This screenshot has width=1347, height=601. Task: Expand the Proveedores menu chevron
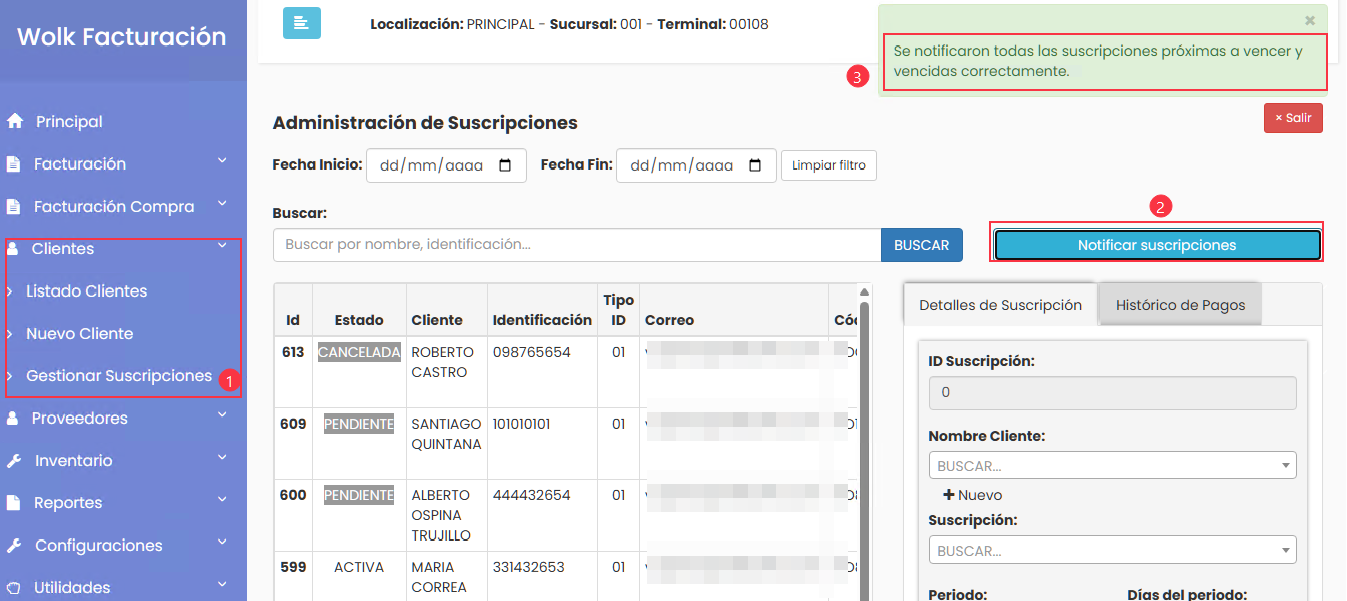coord(222,417)
